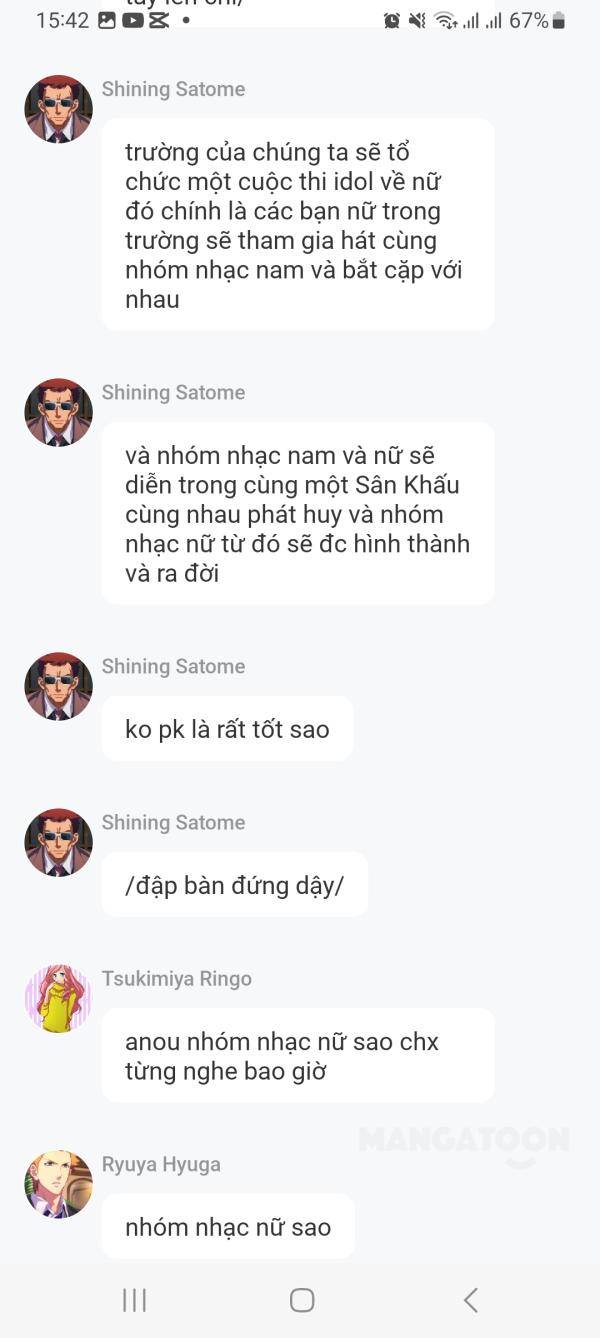Tap the muted sound status icon
The image size is (600, 1338).
pos(417,20)
